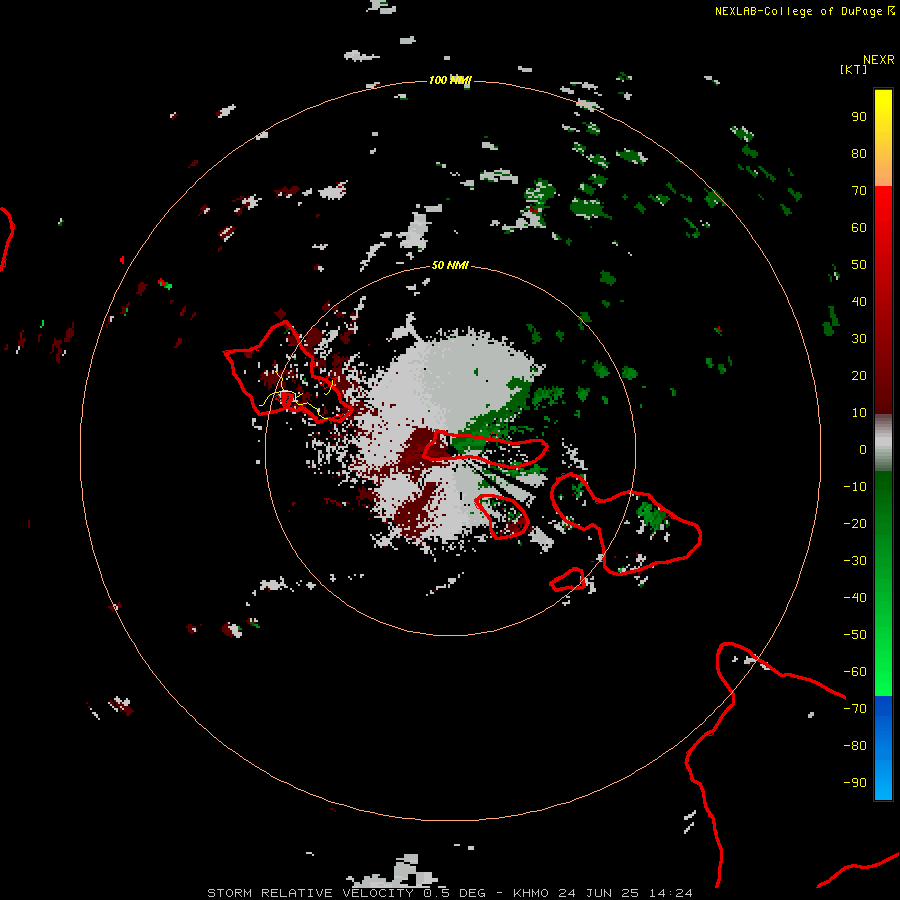
Task: Select the 30 value on the velocity scale
Action: coord(859,339)
